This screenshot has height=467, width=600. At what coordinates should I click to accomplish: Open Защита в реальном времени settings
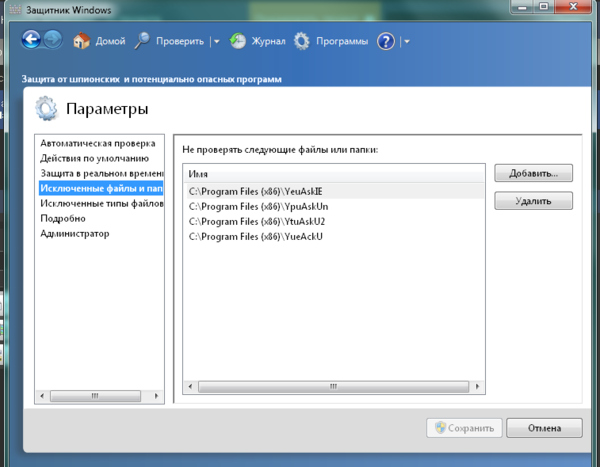click(102, 173)
